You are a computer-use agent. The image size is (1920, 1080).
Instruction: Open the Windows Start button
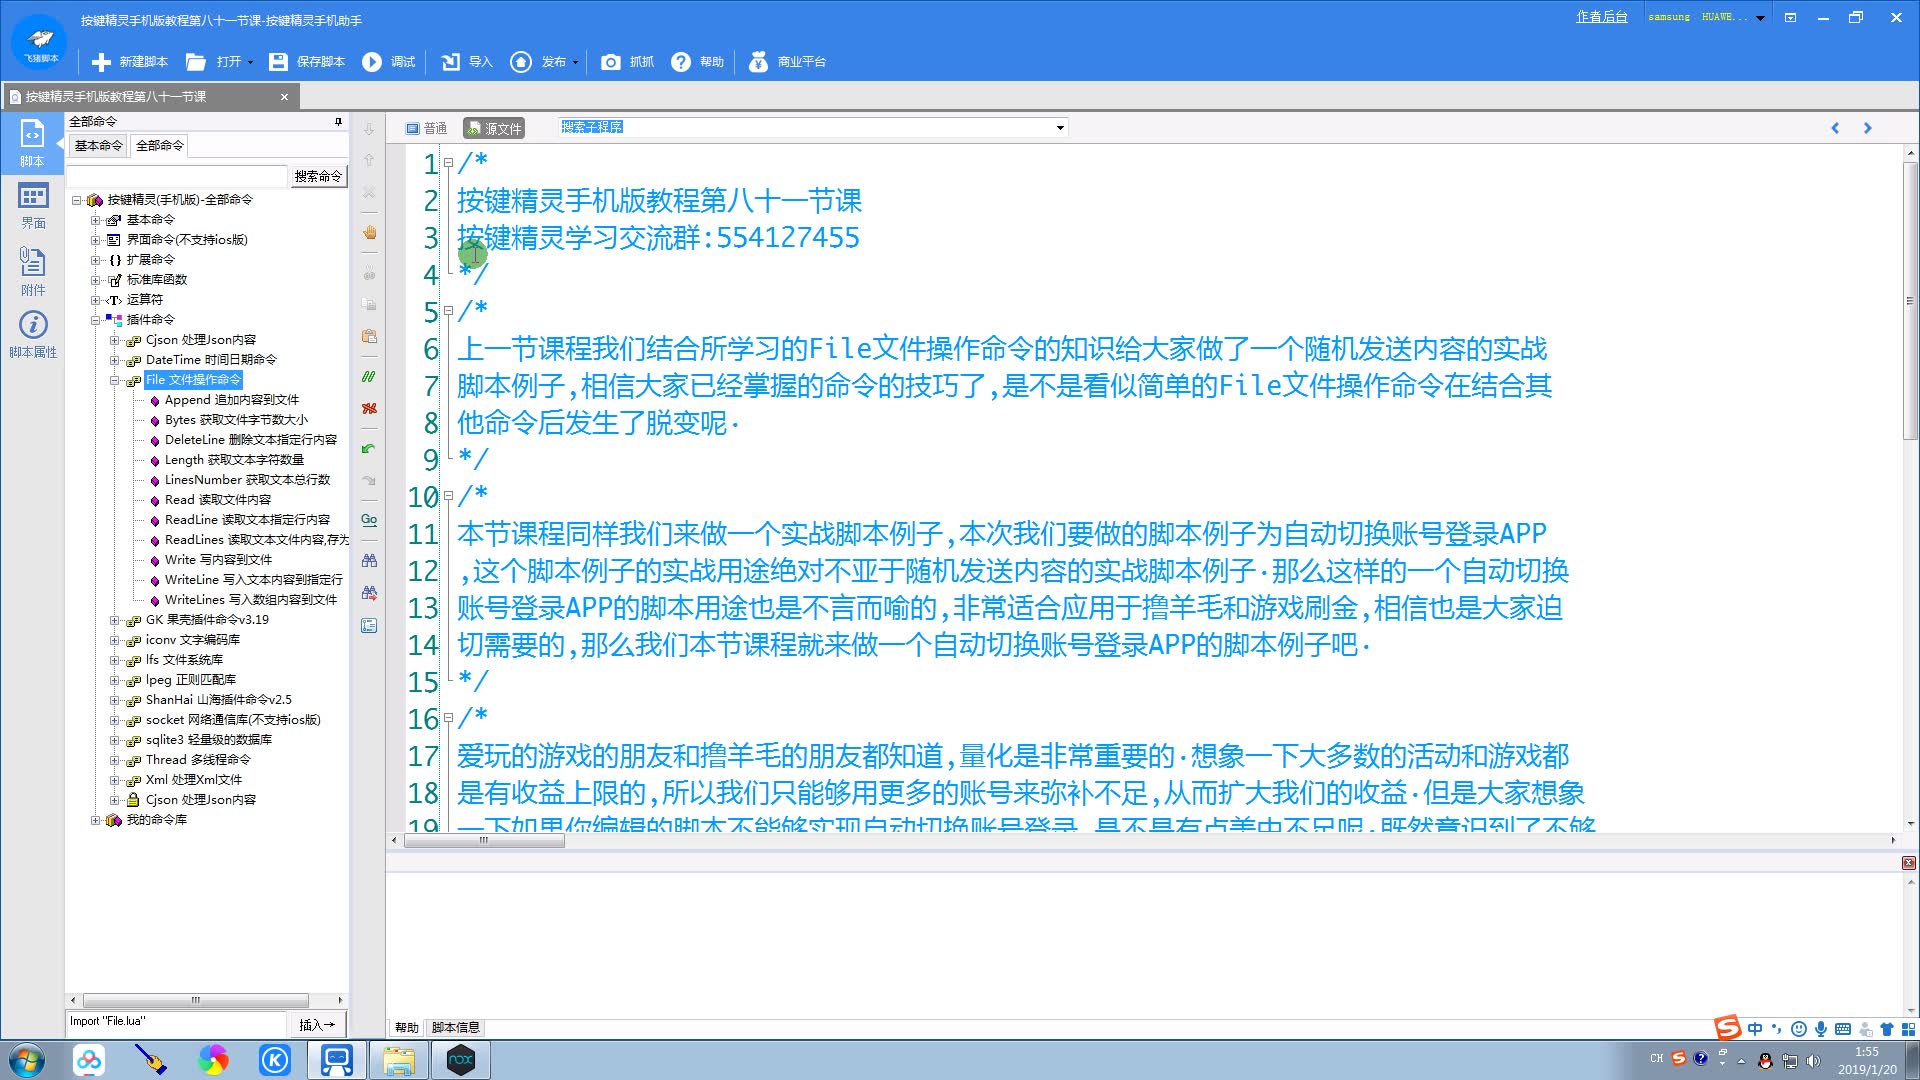tap(27, 1060)
